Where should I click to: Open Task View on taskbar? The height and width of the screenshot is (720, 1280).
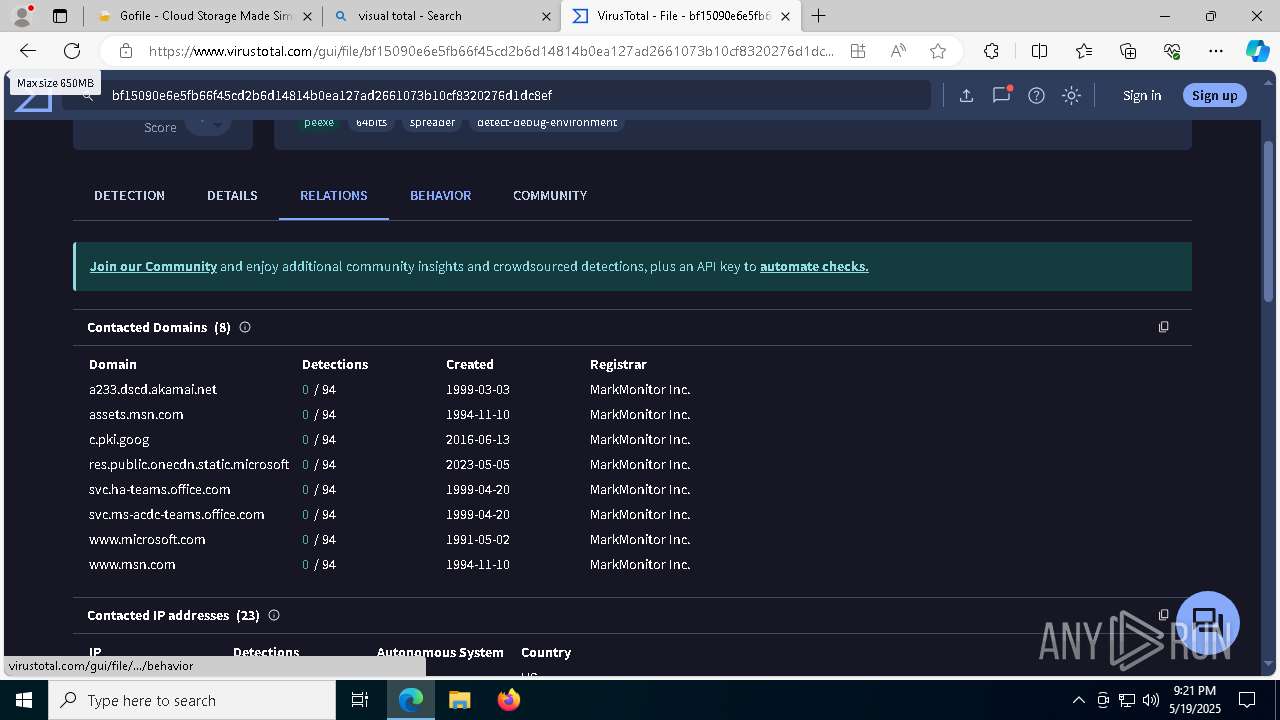(360, 700)
